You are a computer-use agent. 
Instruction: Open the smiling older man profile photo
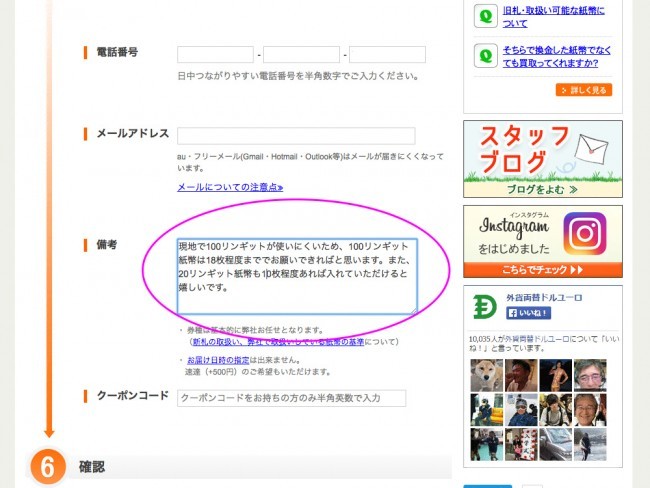[590, 410]
